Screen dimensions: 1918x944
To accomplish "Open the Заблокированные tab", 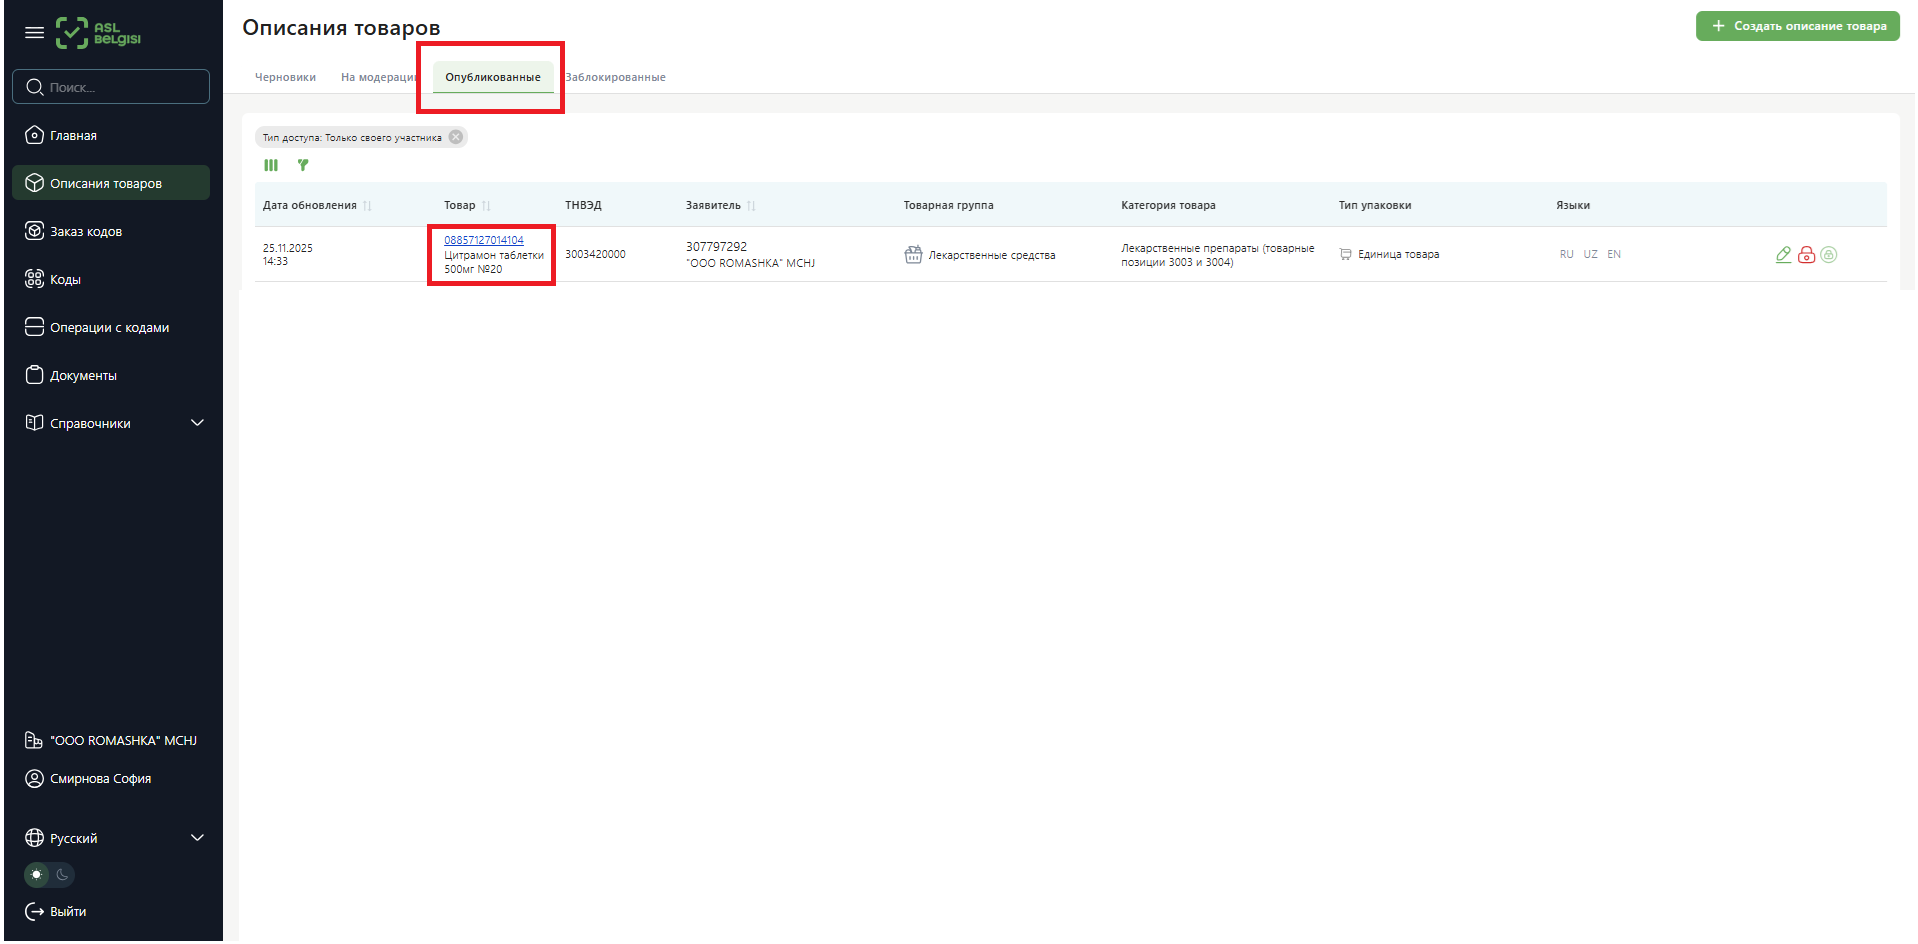I will 616,78.
